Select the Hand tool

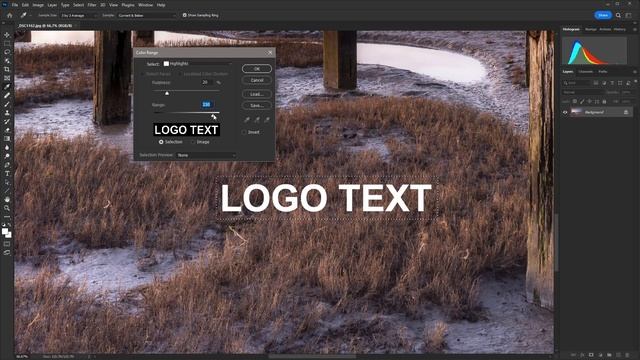tap(7, 199)
